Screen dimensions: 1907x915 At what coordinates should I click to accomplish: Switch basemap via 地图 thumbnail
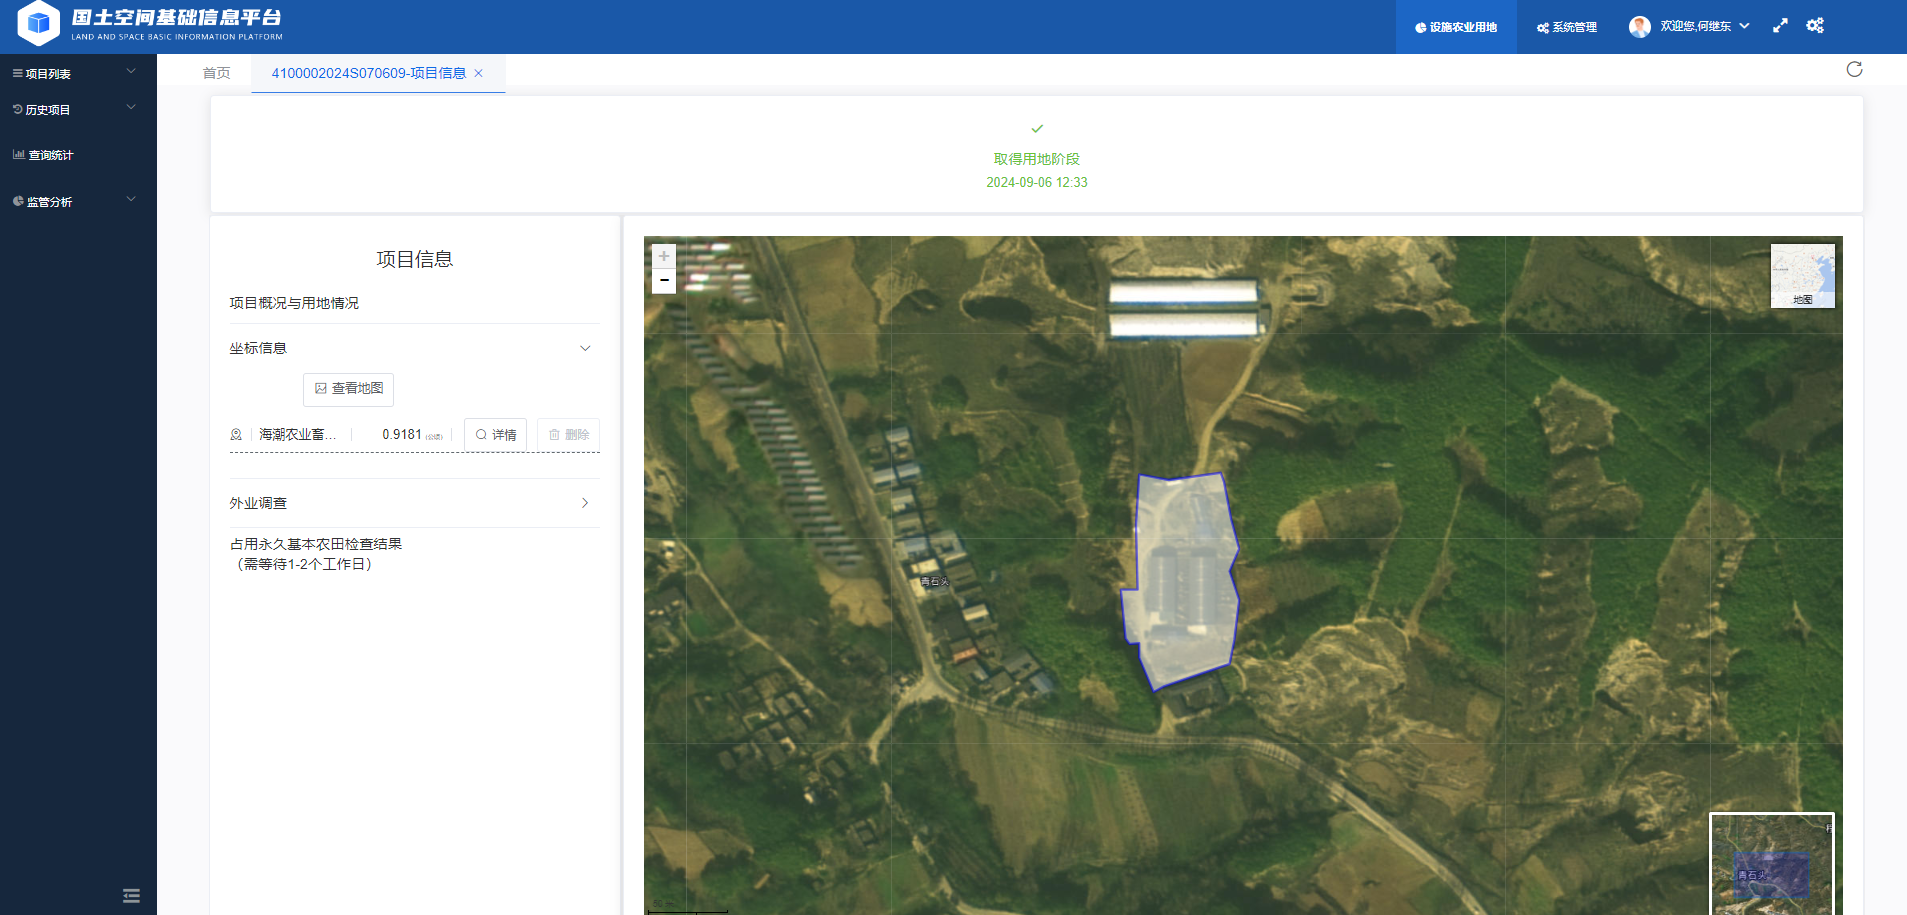click(1803, 276)
